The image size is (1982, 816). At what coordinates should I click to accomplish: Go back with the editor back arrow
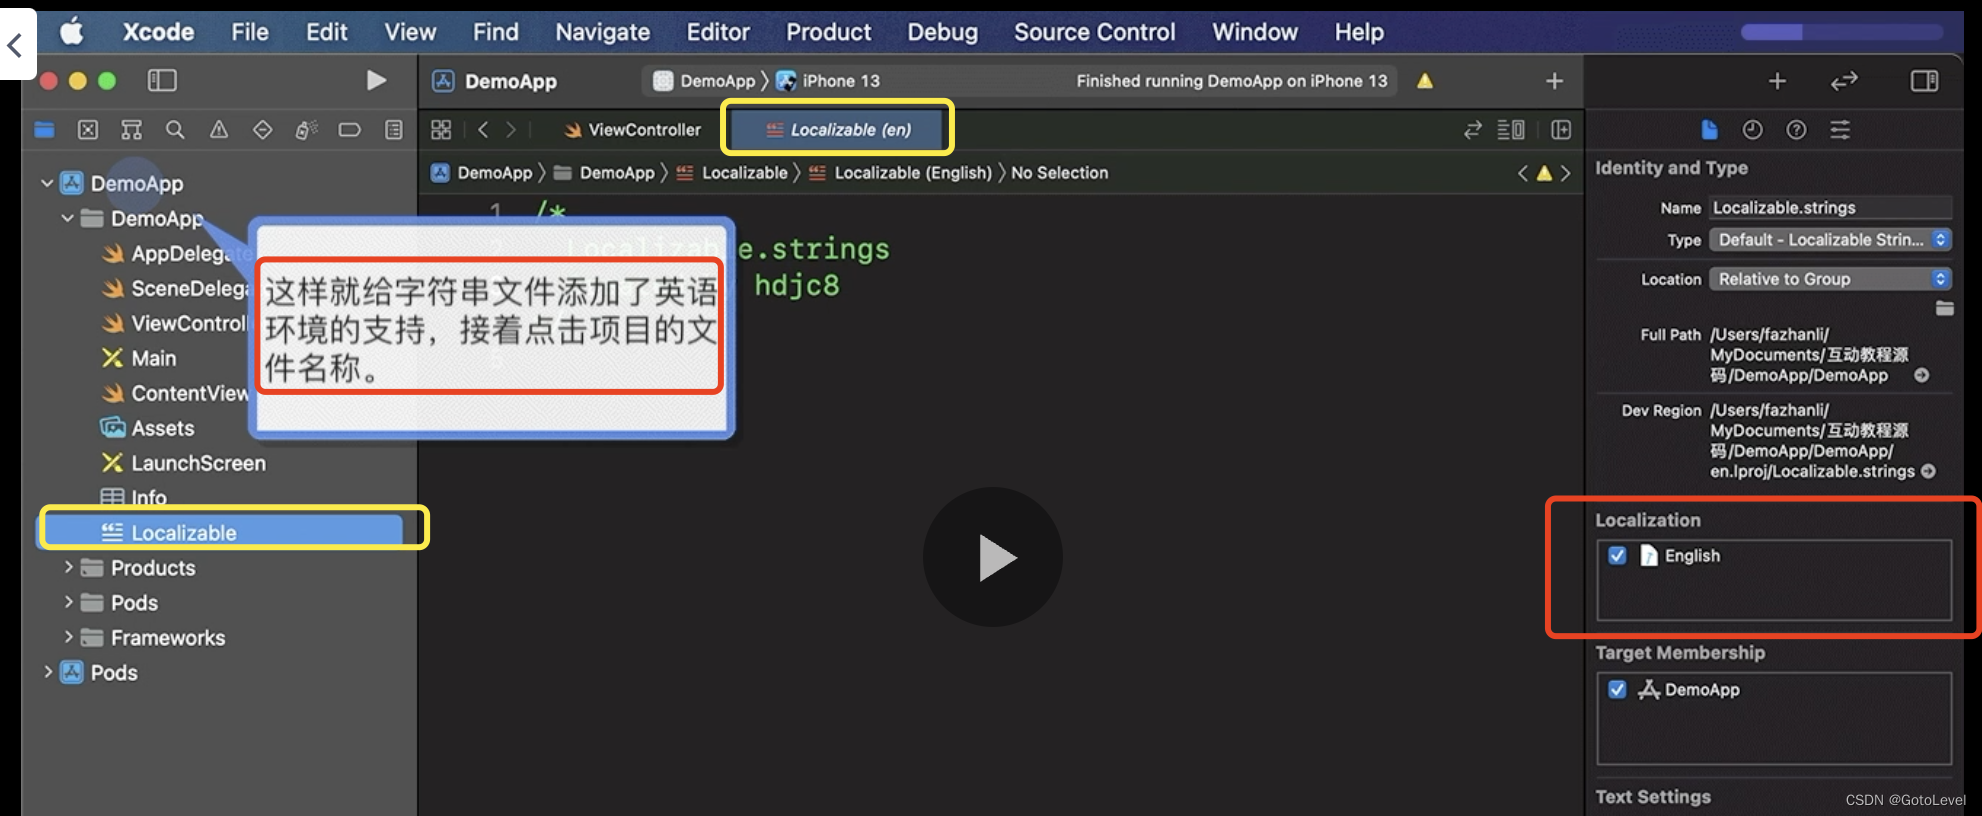pos(483,129)
